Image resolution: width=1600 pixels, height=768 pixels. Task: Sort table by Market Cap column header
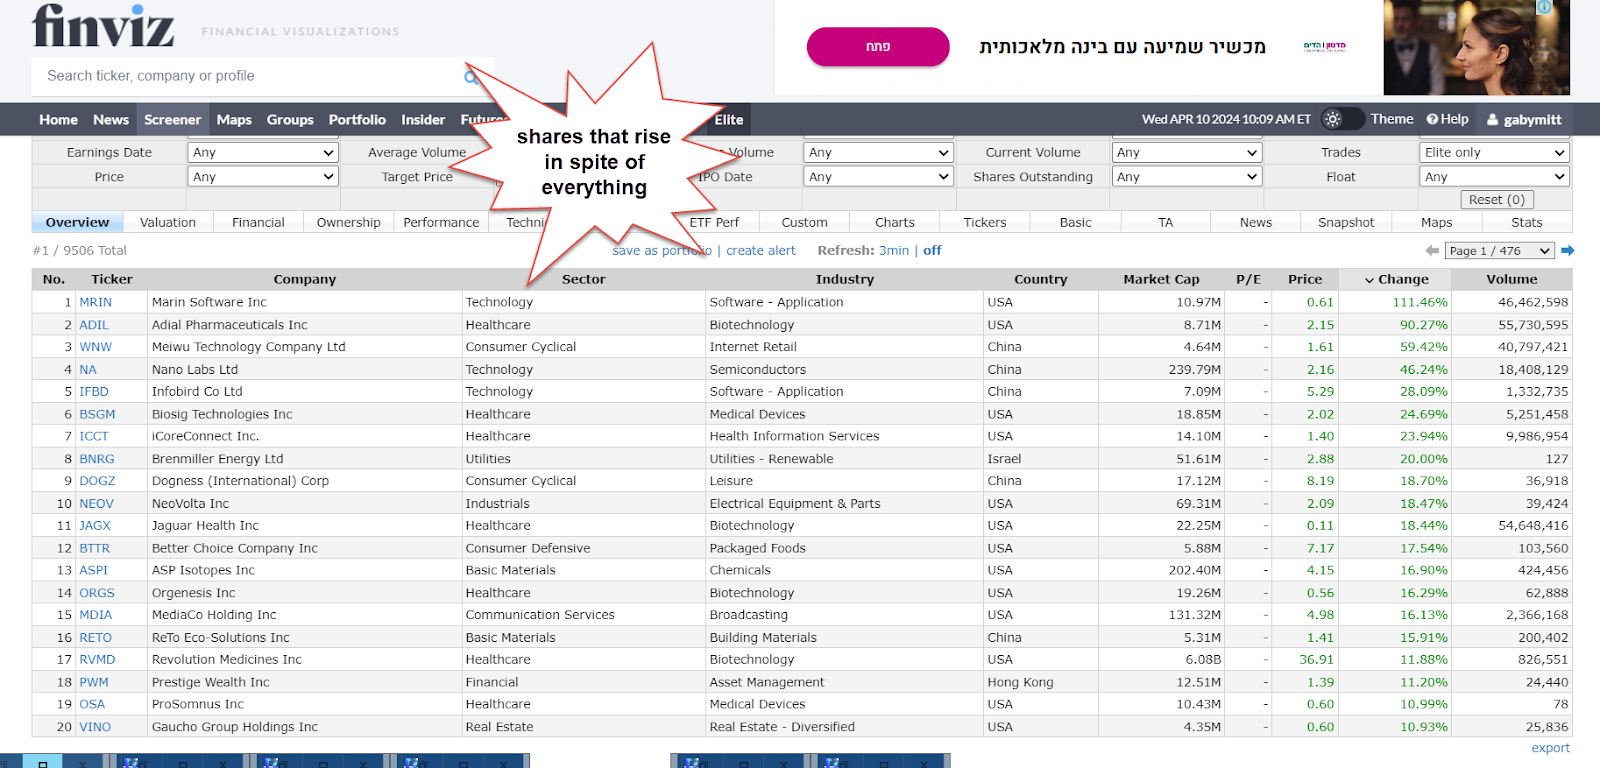(x=1161, y=280)
